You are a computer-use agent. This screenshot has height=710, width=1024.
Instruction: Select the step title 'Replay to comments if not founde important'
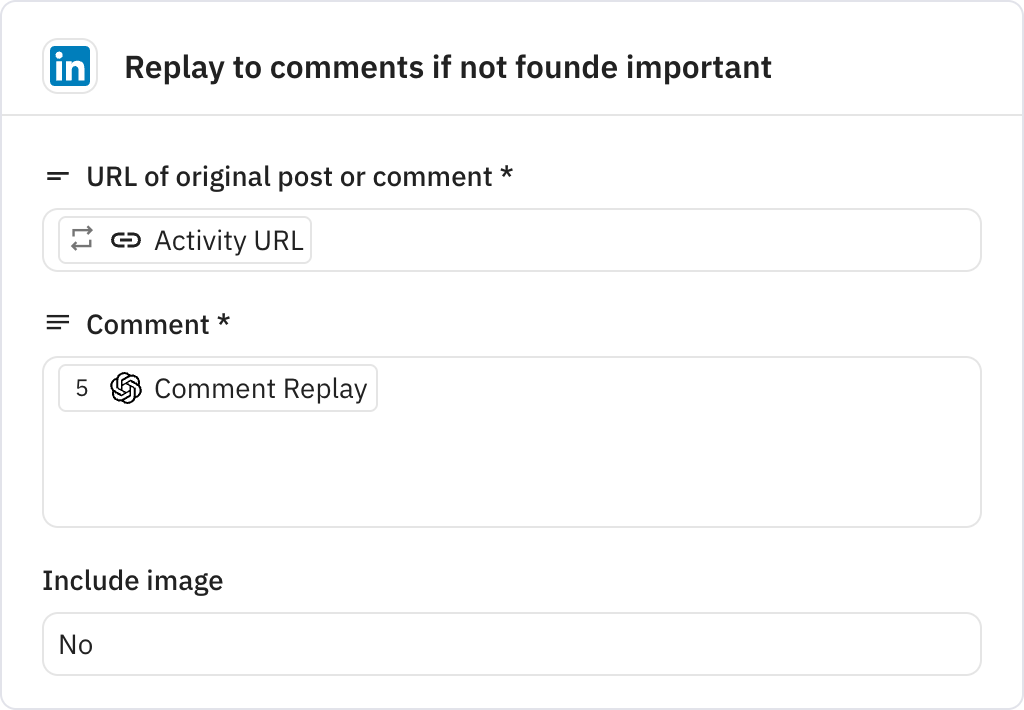447,67
